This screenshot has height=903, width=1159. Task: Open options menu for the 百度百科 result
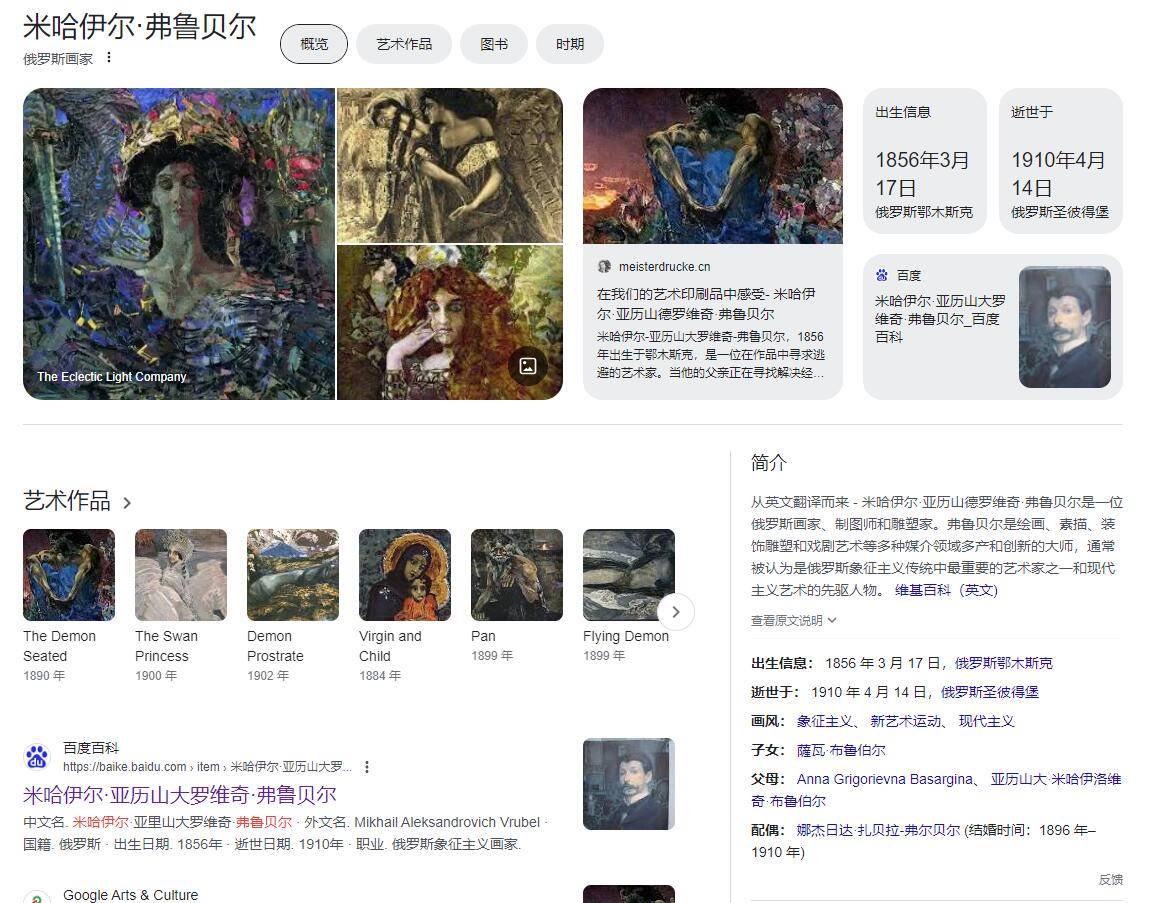tap(367, 767)
